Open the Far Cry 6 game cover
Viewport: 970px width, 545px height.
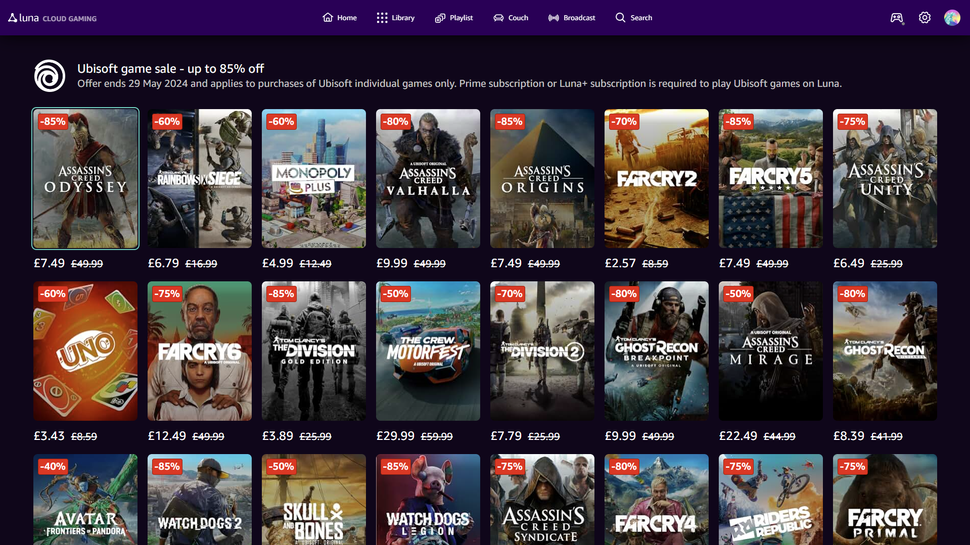200,351
